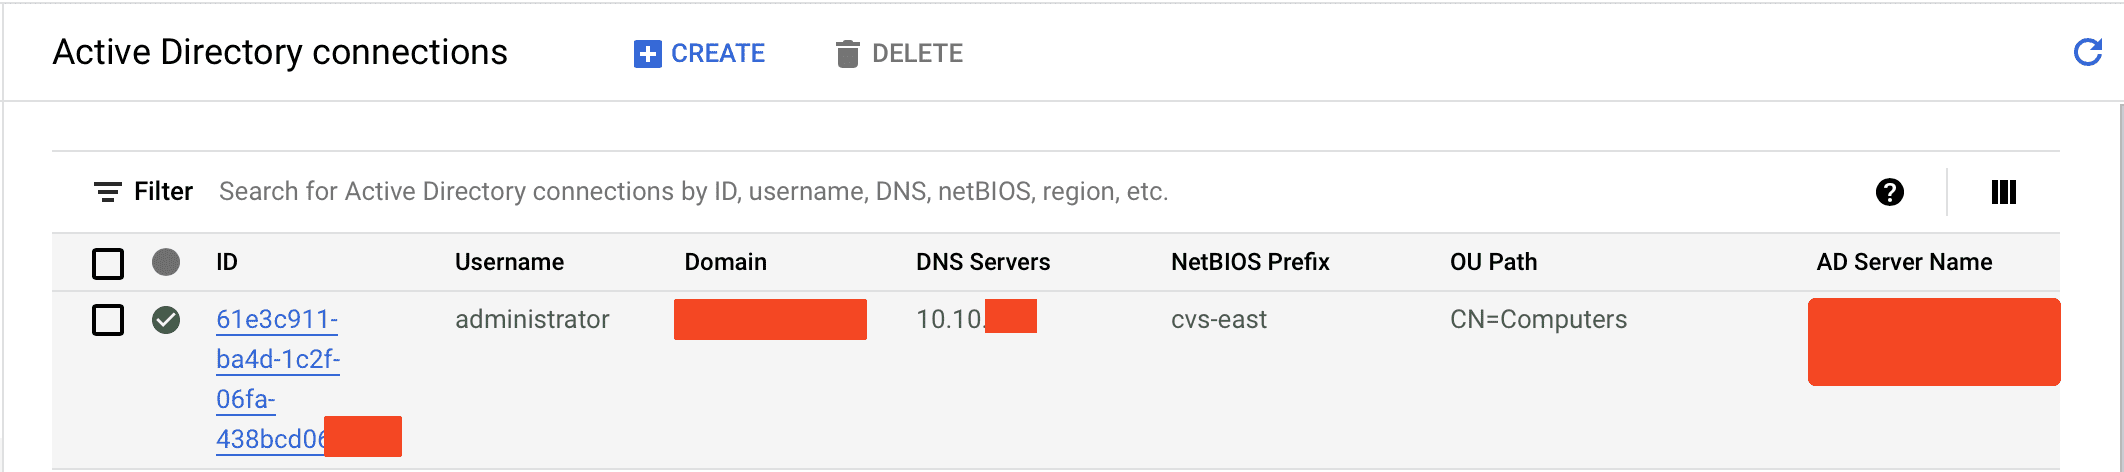Open the filter help question mark
This screenshot has height=472, width=2124.
click(x=1889, y=192)
